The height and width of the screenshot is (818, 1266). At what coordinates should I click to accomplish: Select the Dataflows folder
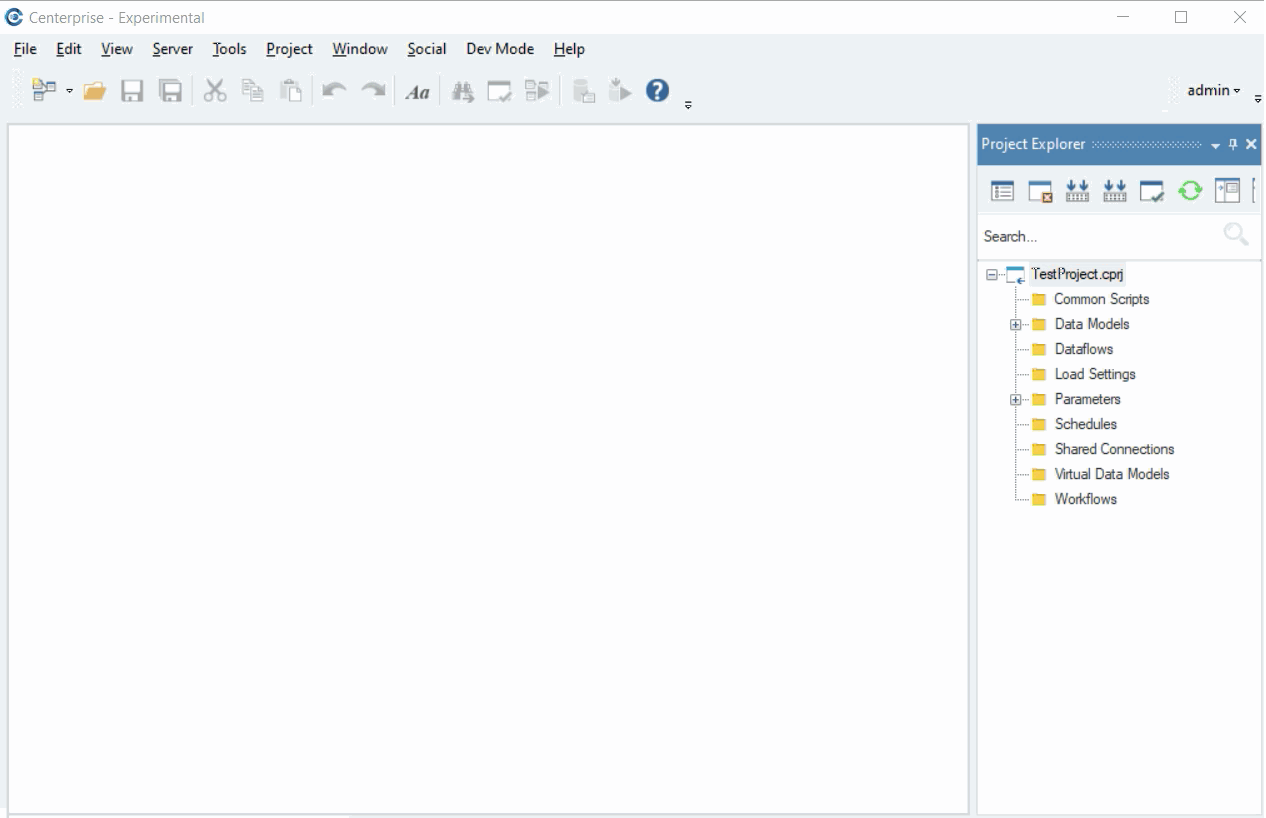coord(1084,349)
